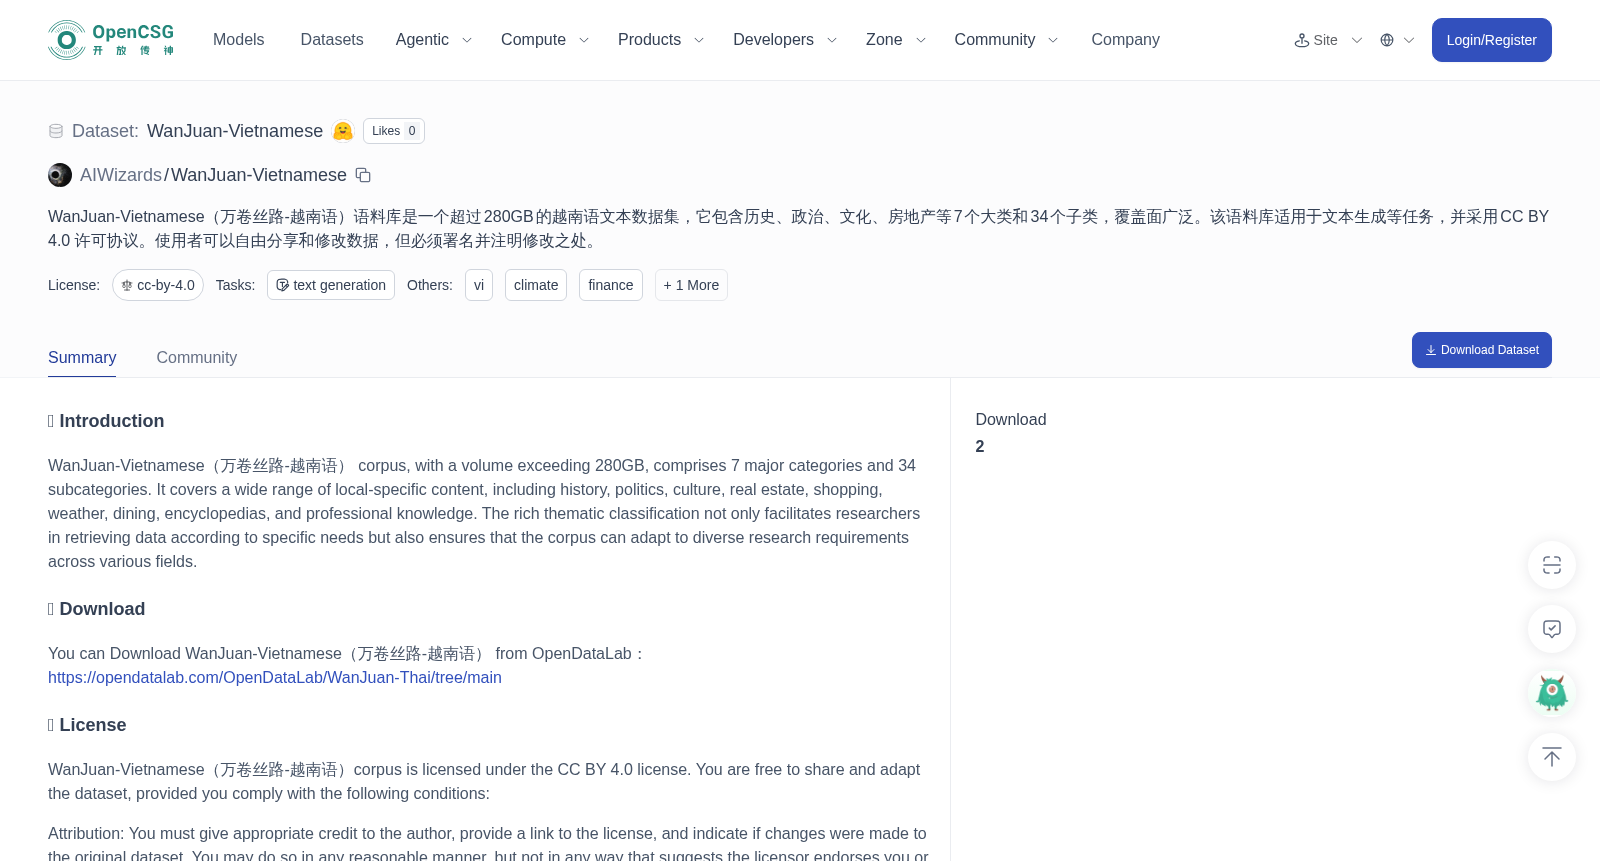The height and width of the screenshot is (861, 1600).
Task: Click the License section heading
Action: (x=87, y=725)
